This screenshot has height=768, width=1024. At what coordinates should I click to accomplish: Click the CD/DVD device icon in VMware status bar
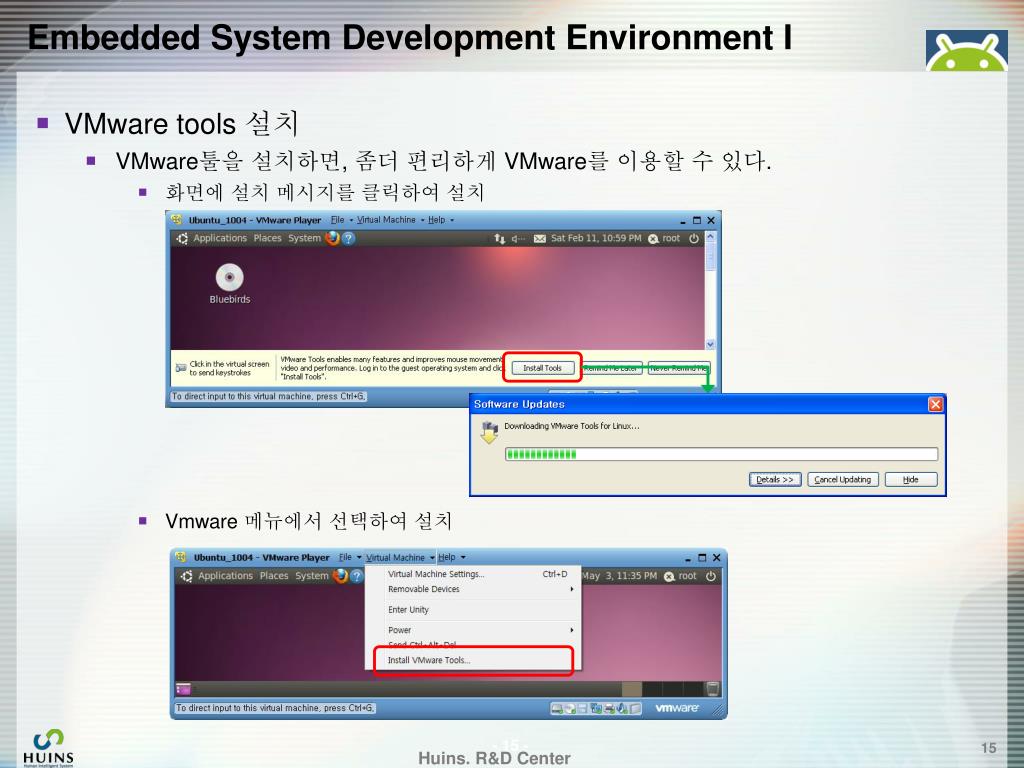[x=570, y=709]
